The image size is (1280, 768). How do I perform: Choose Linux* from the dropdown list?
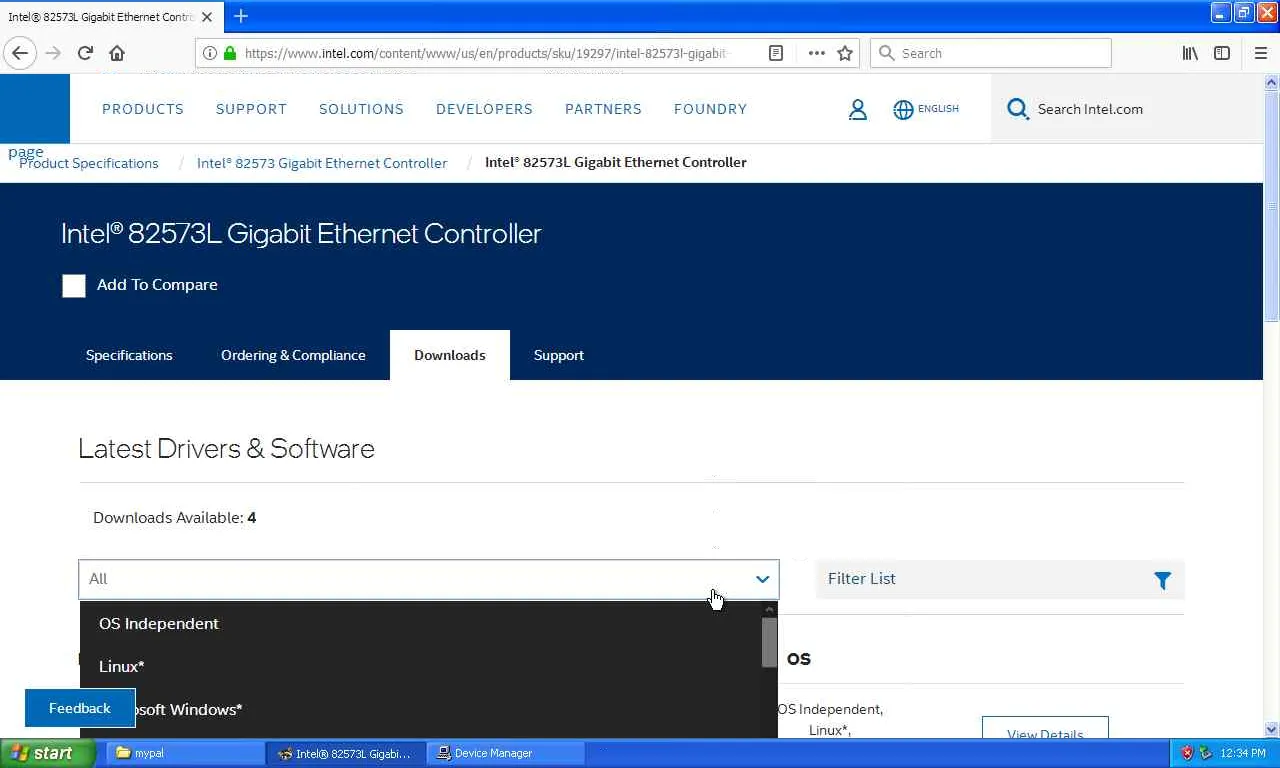point(121,666)
